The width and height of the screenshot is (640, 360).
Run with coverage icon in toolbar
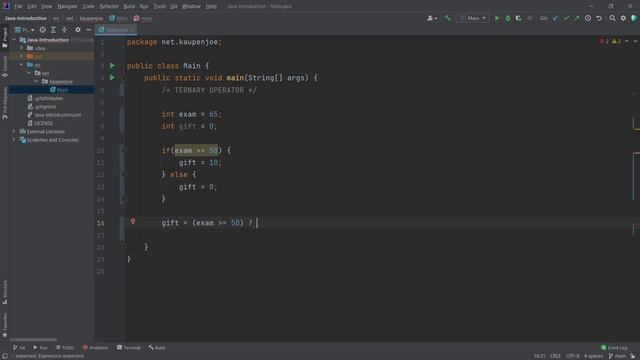pos(518,18)
